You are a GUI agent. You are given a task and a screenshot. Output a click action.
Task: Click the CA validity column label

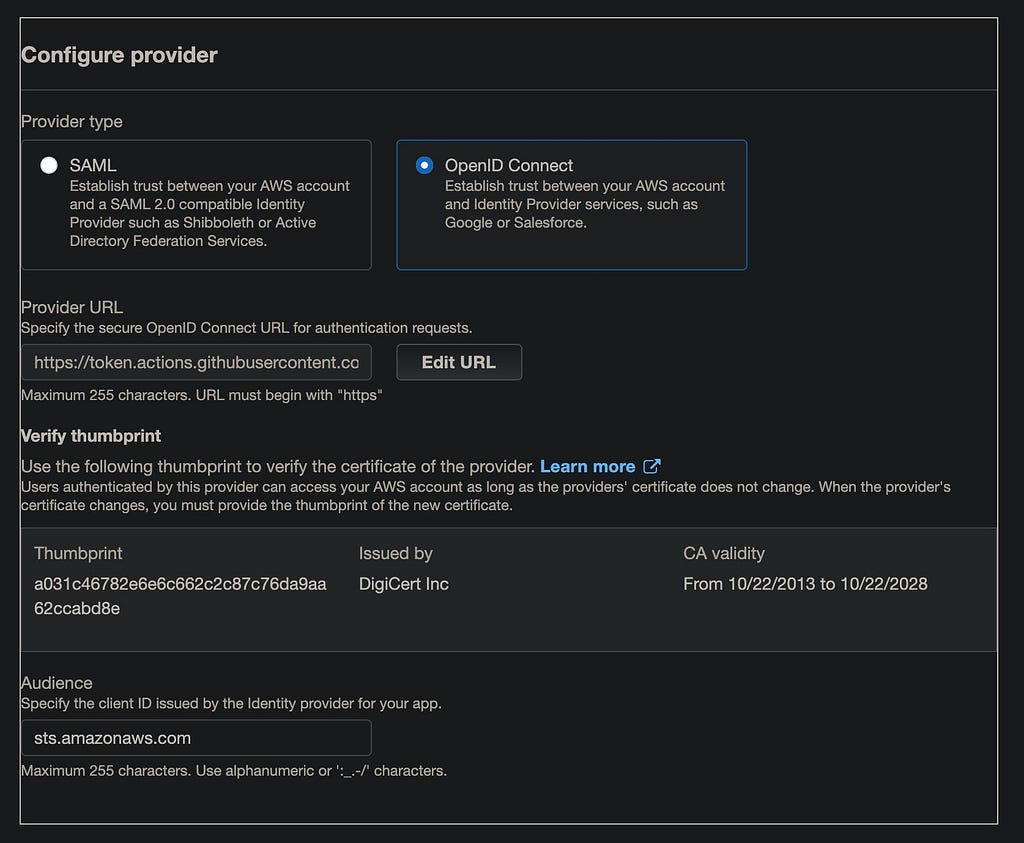click(724, 553)
